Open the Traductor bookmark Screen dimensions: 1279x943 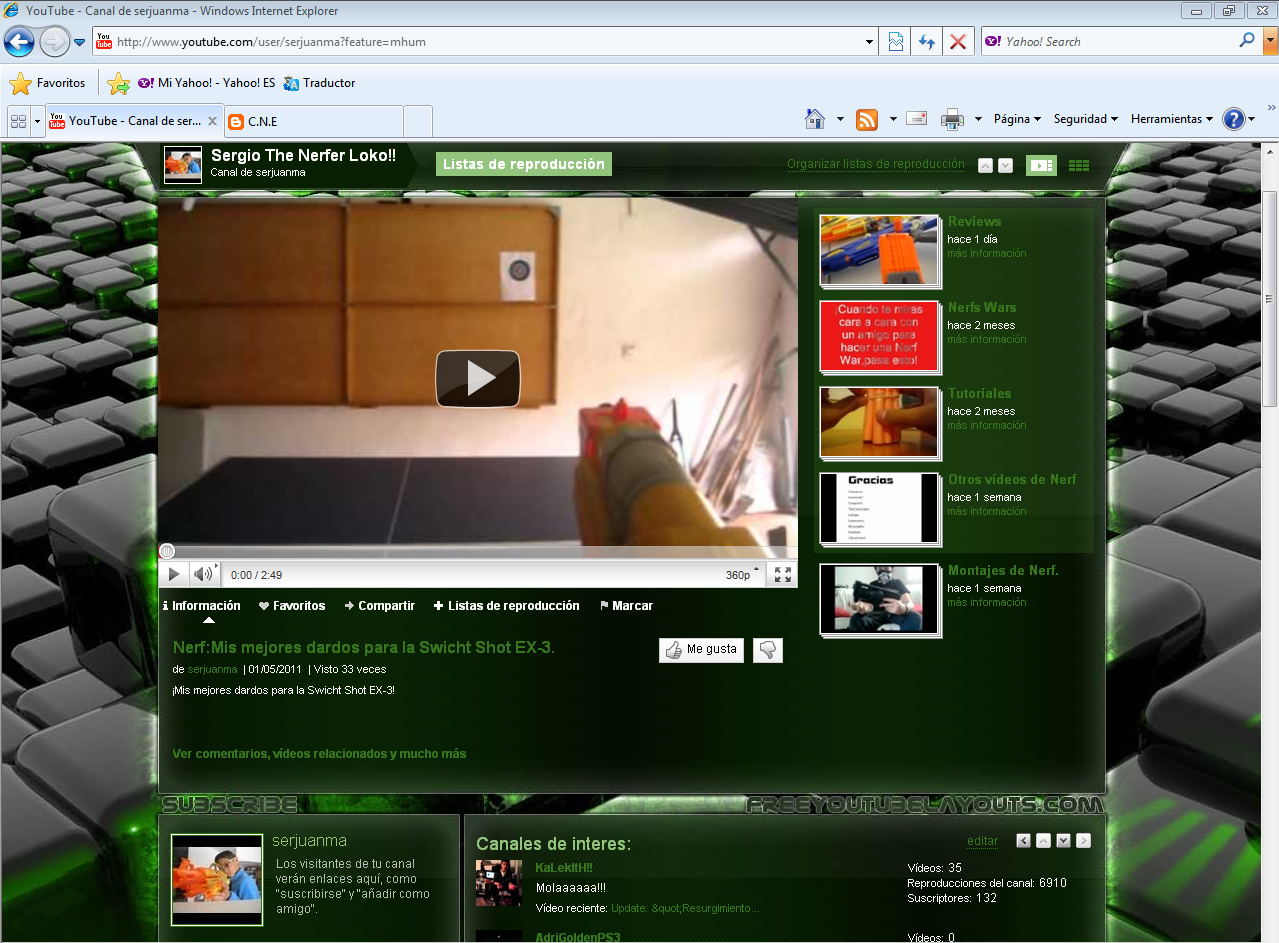pyautogui.click(x=319, y=83)
